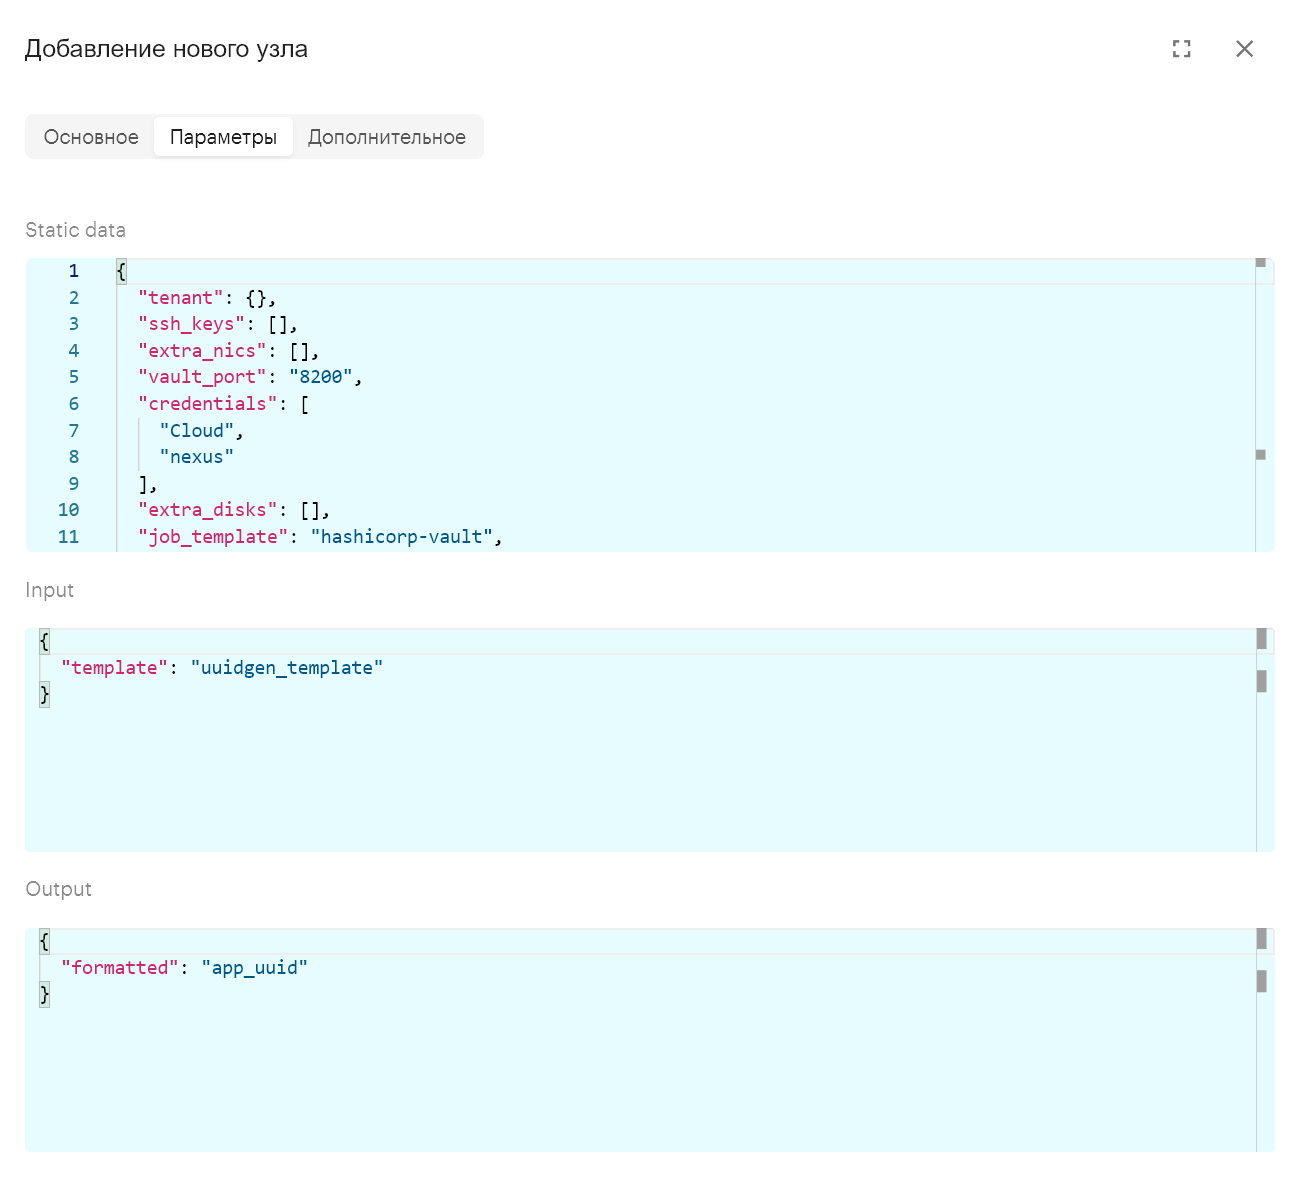Screen dimensions: 1300x1177
Task: Click the "tenant" key in Static data
Action: tap(181, 298)
